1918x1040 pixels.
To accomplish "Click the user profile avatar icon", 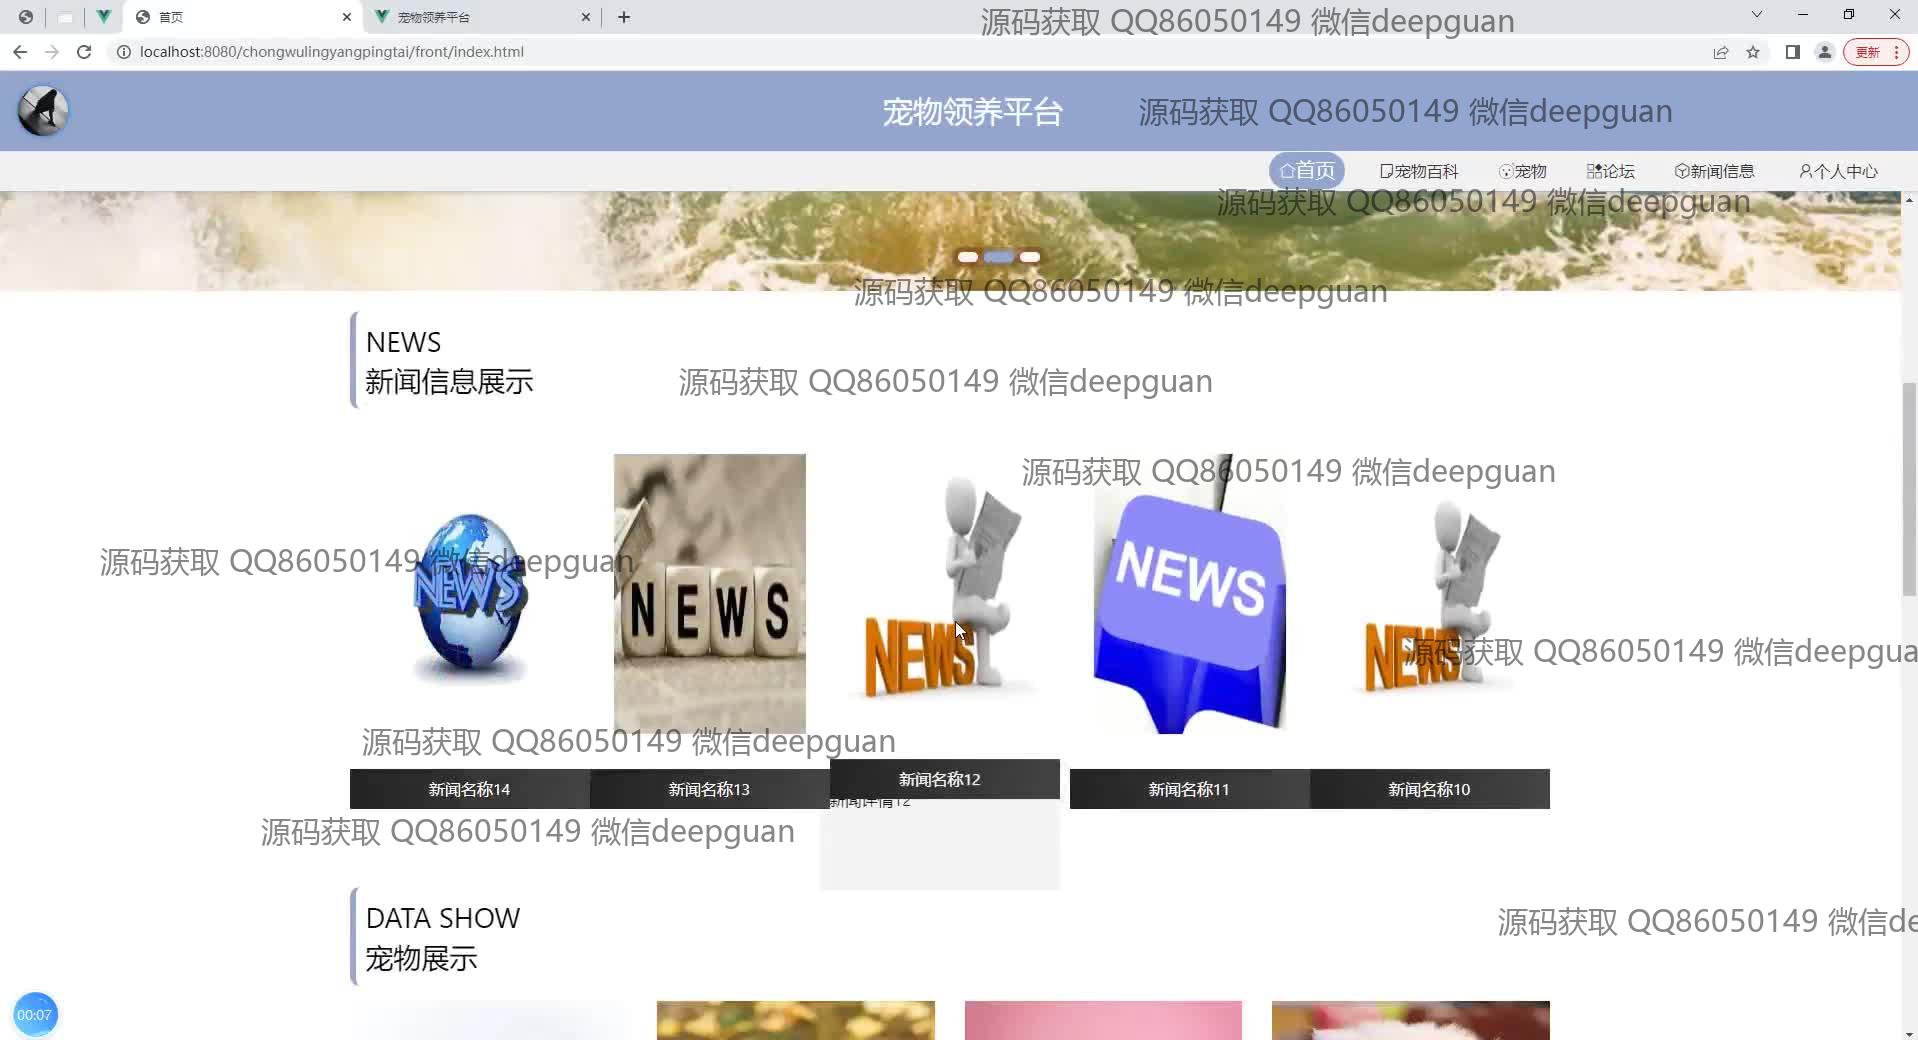I will [x=1824, y=52].
